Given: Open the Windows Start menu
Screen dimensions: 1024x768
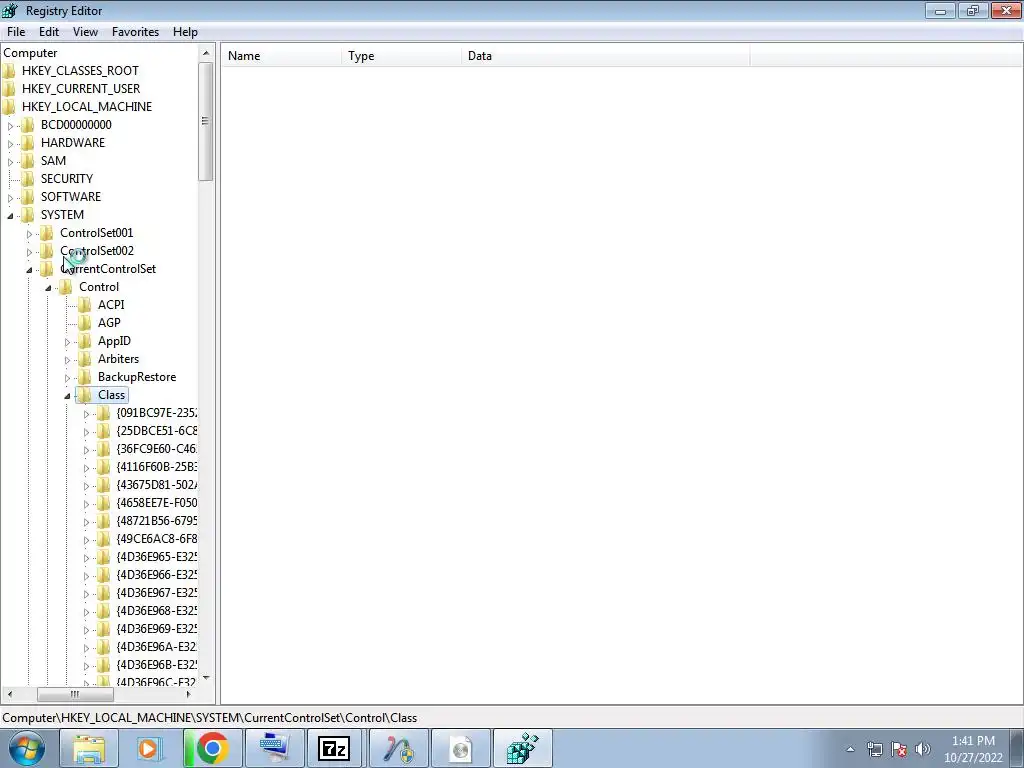Looking at the screenshot, I should pos(26,748).
